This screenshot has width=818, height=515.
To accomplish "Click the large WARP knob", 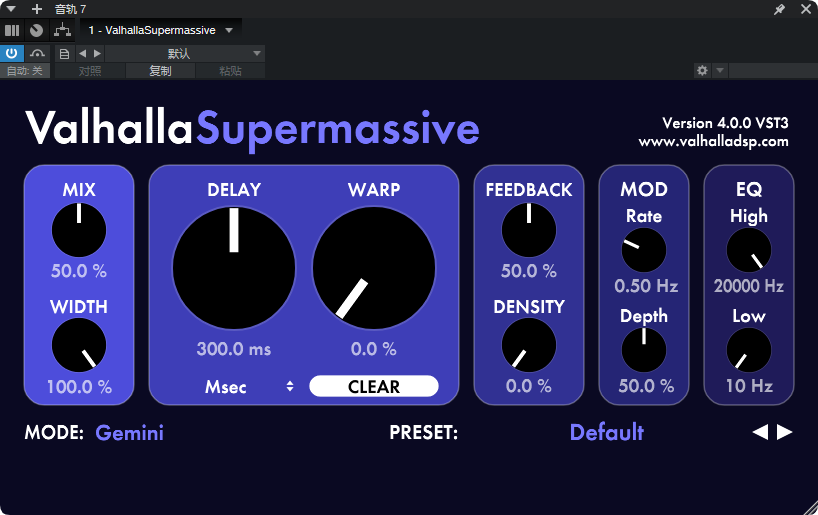I will (x=374, y=268).
